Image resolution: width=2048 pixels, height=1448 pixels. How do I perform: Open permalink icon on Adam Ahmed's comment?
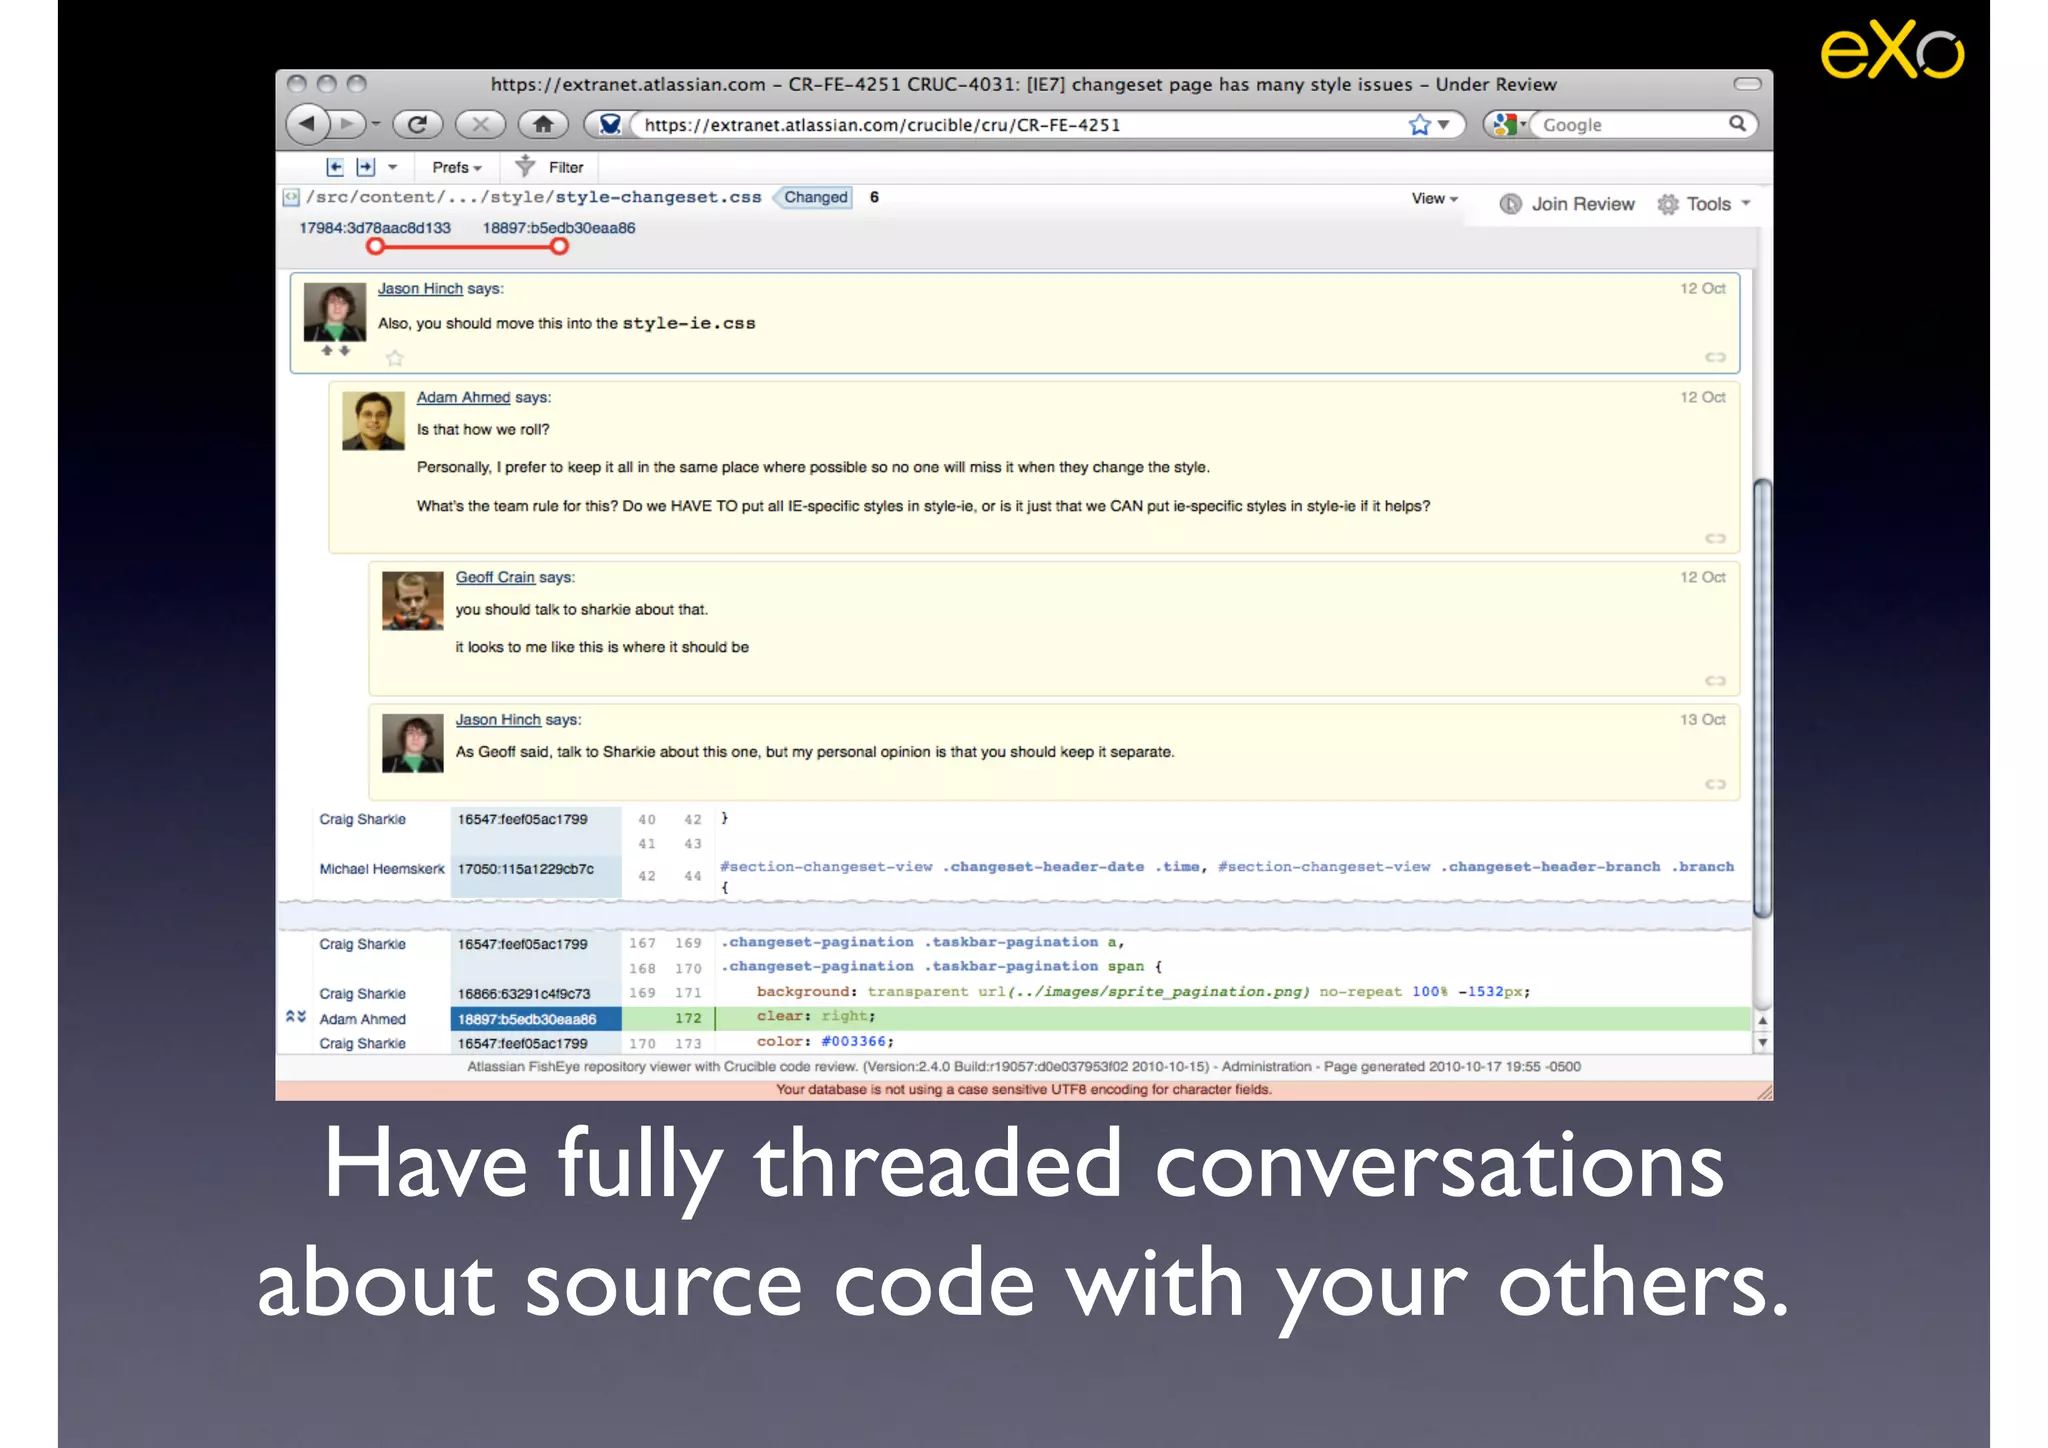(1715, 538)
